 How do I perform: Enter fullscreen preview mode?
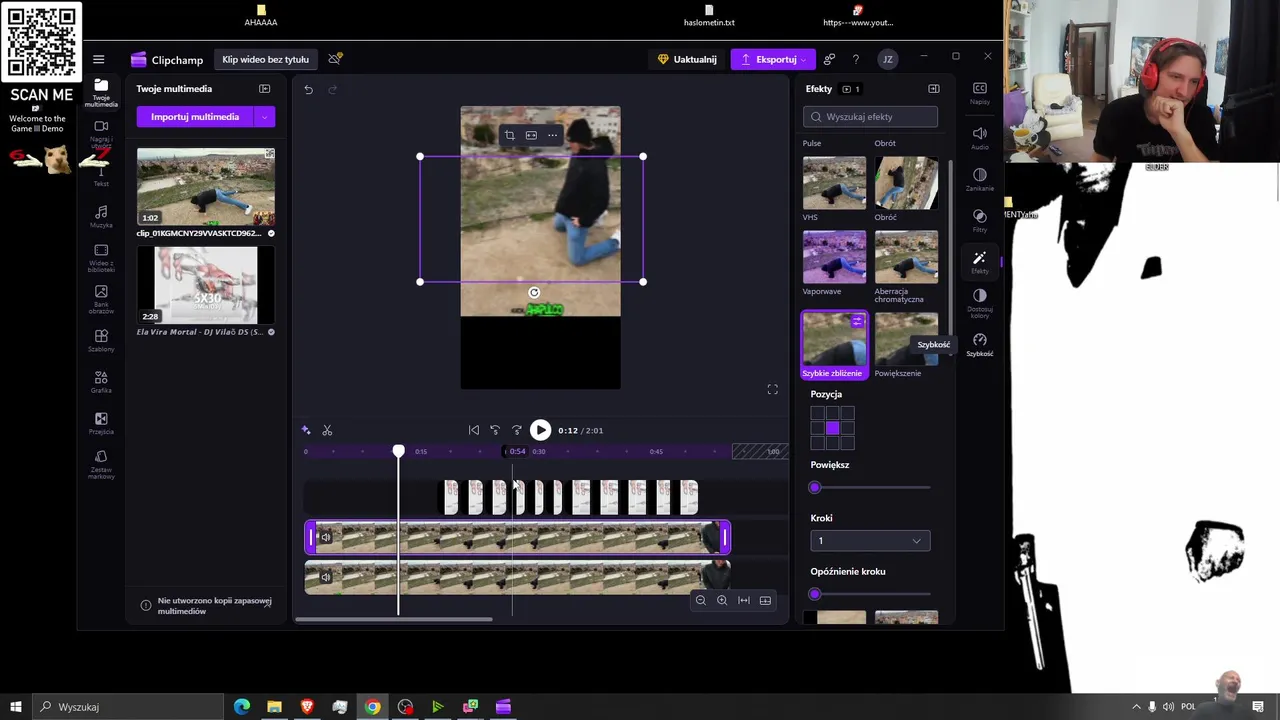[x=772, y=389]
